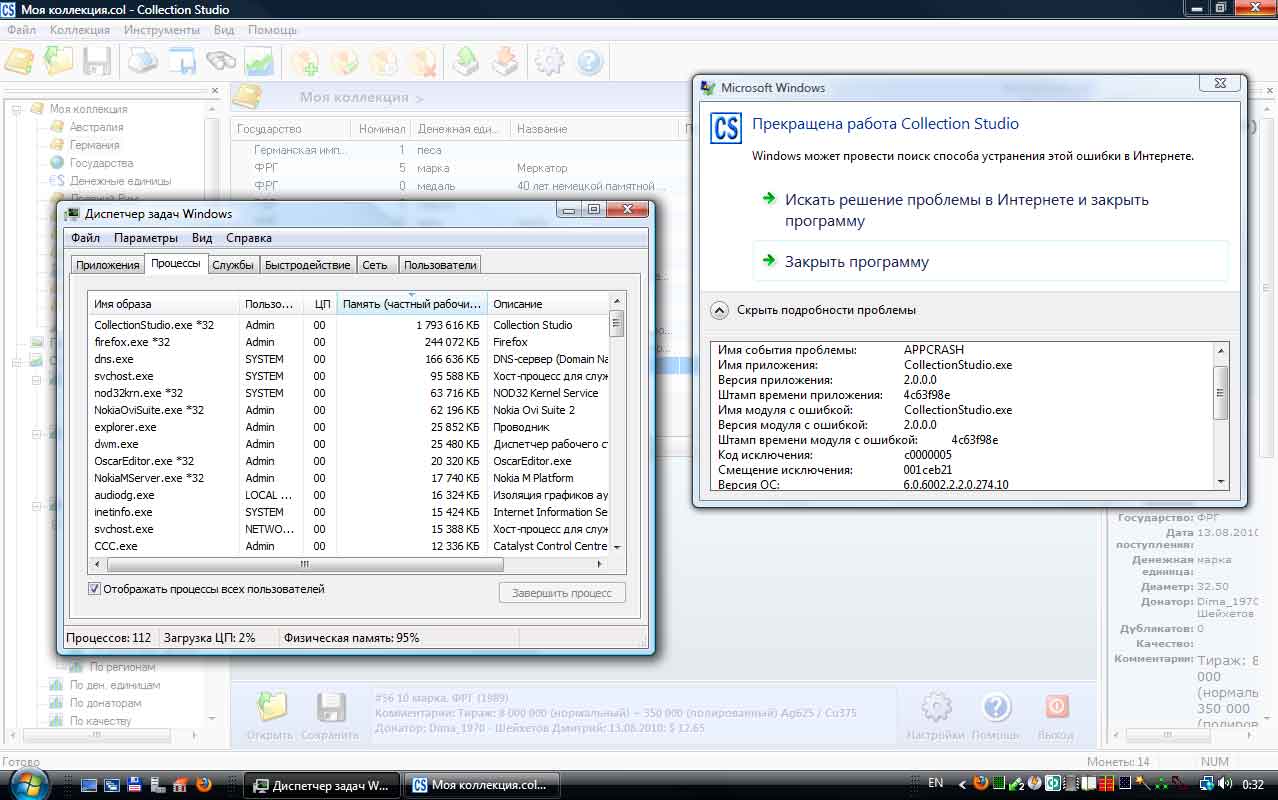The width and height of the screenshot is (1278, 800).
Task: Click the printer icon in Collection Studio toolbar
Action: tap(143, 61)
